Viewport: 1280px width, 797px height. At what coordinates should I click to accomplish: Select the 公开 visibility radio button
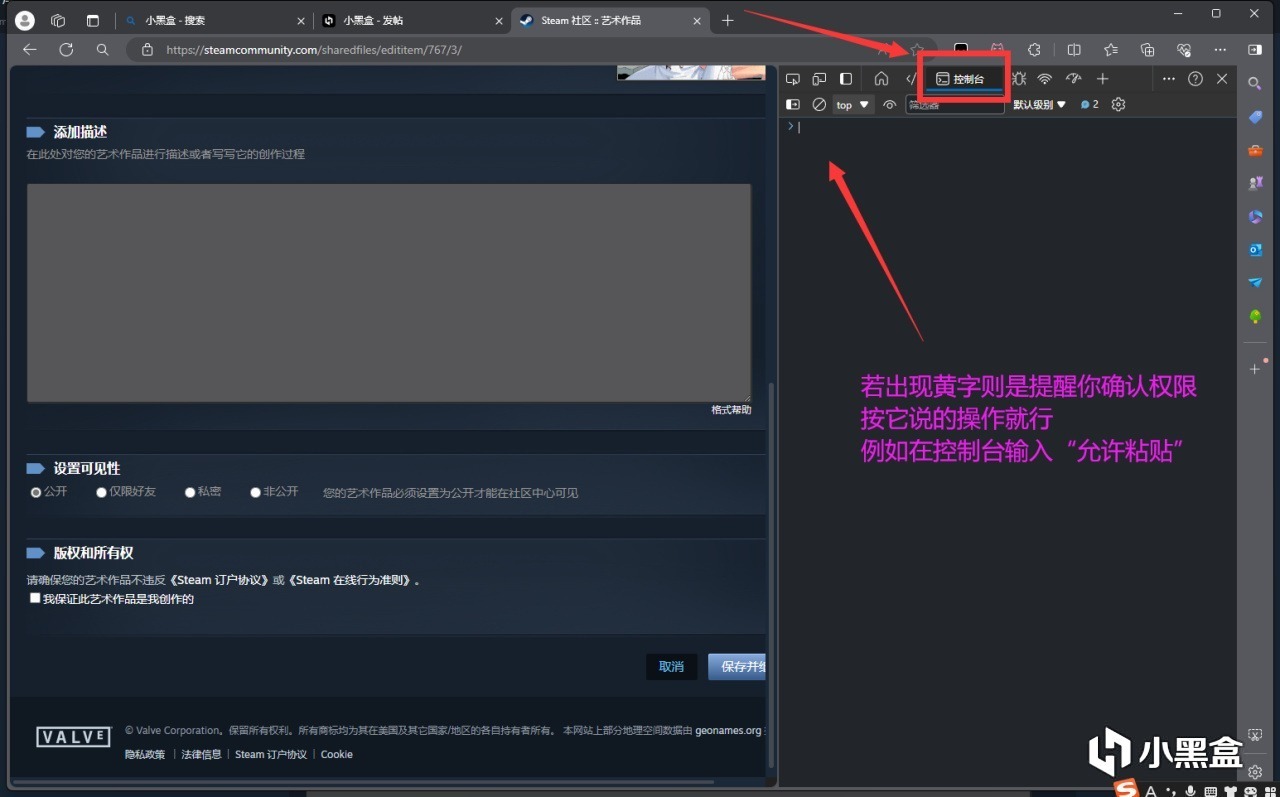tap(36, 493)
